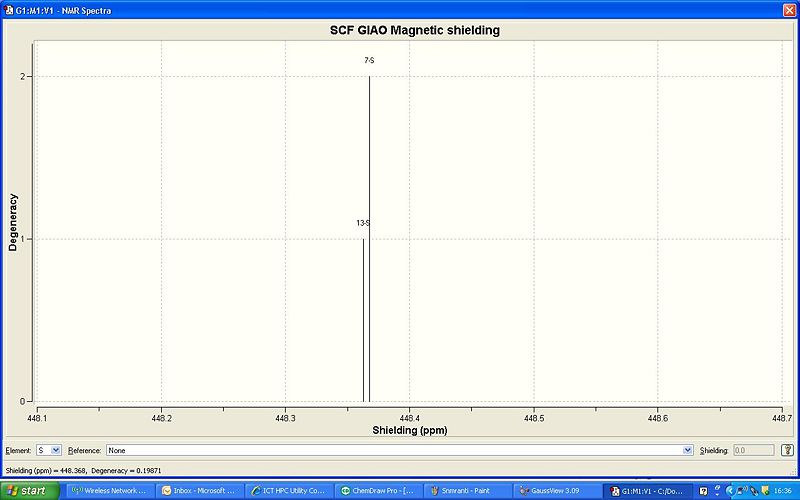Click the SCF GIAO Magnetic shielding title
The image size is (800, 500).
pyautogui.click(x=415, y=30)
